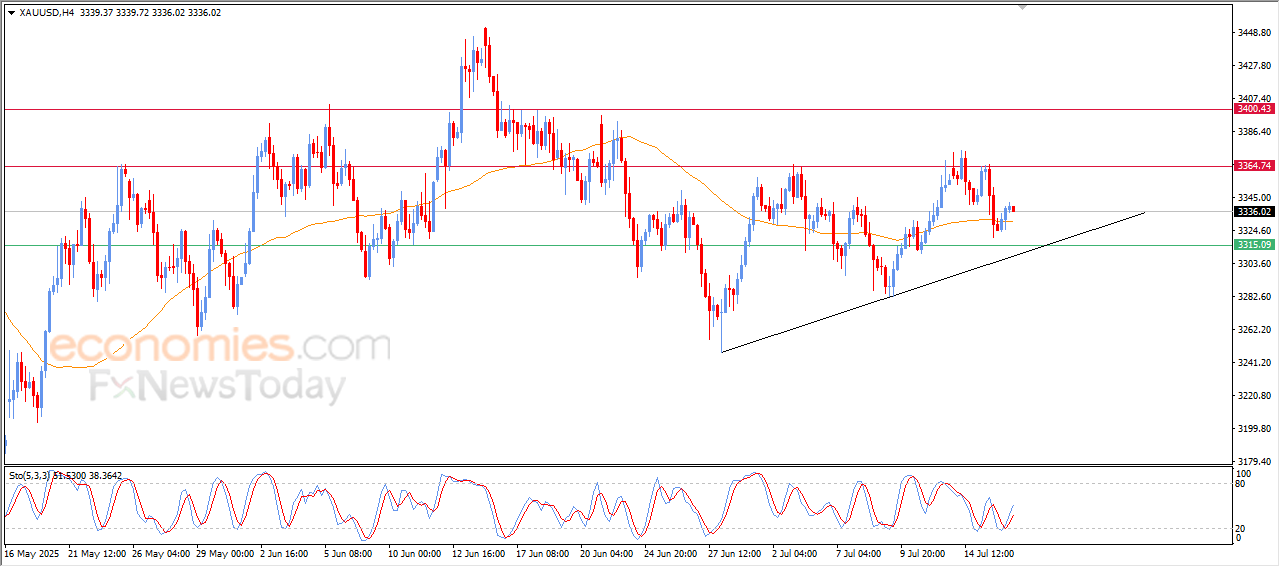Click the 24 Jun 20:00 time label
Screen dimensions: 1280x567
pos(669,553)
